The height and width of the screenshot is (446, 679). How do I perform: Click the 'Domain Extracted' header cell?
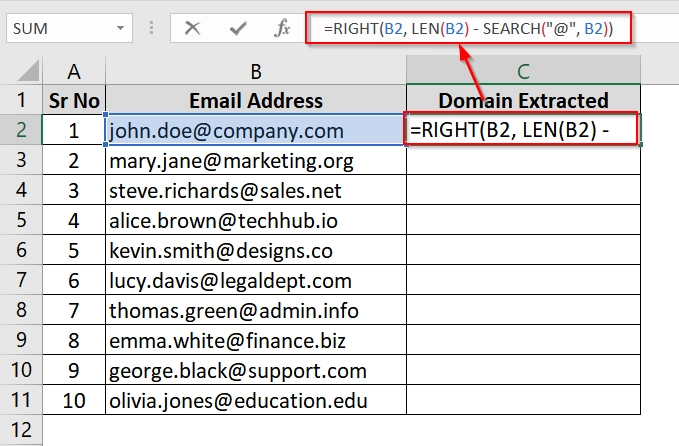pyautogui.click(x=523, y=100)
